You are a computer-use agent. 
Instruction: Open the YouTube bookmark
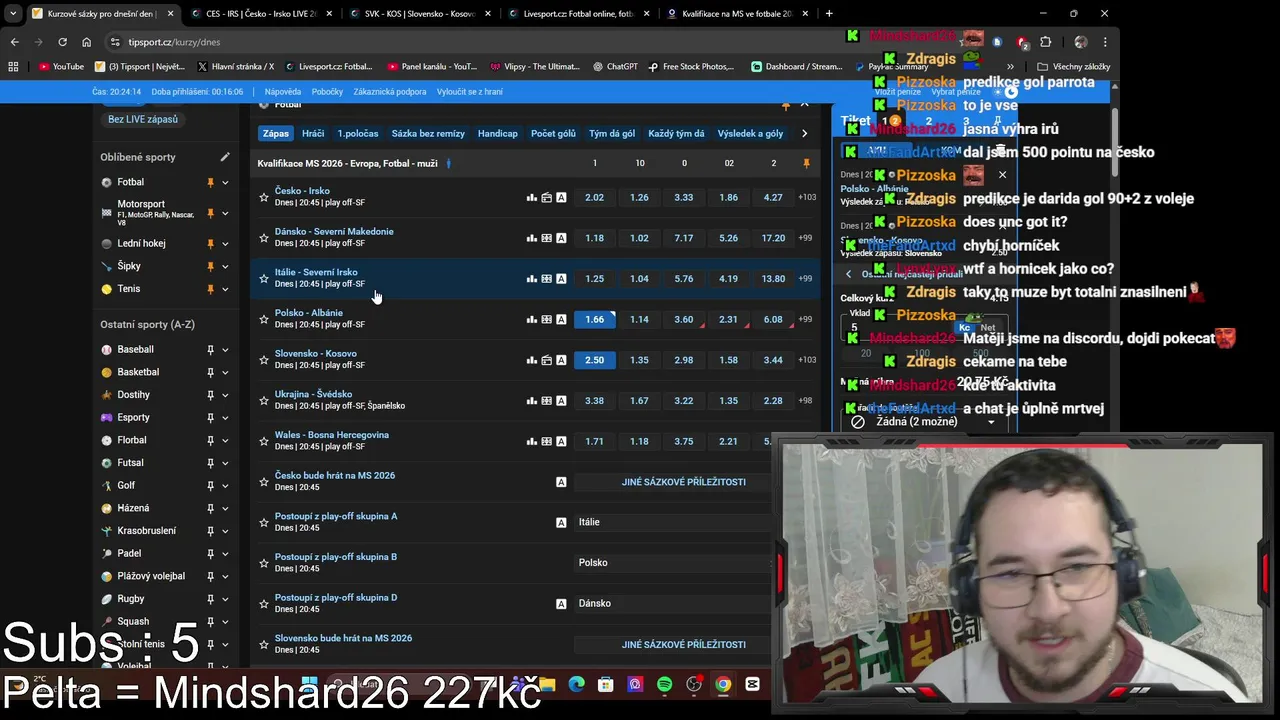coord(62,67)
